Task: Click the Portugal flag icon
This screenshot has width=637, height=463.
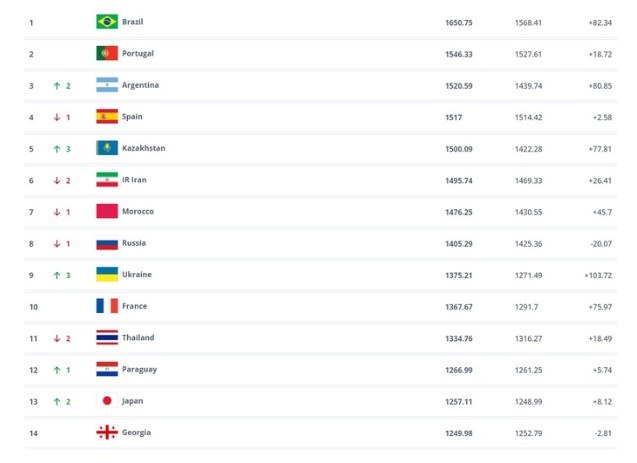Action: pos(107,53)
